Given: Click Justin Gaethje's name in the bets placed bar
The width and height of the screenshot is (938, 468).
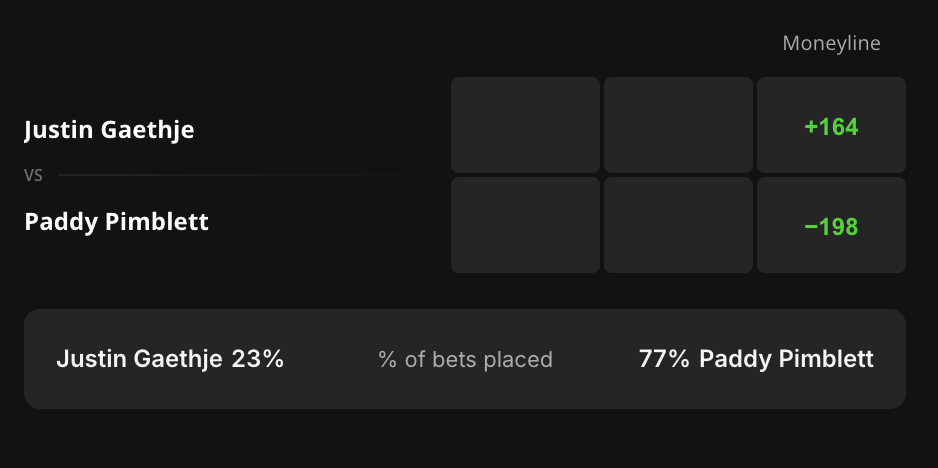Looking at the screenshot, I should coord(139,359).
